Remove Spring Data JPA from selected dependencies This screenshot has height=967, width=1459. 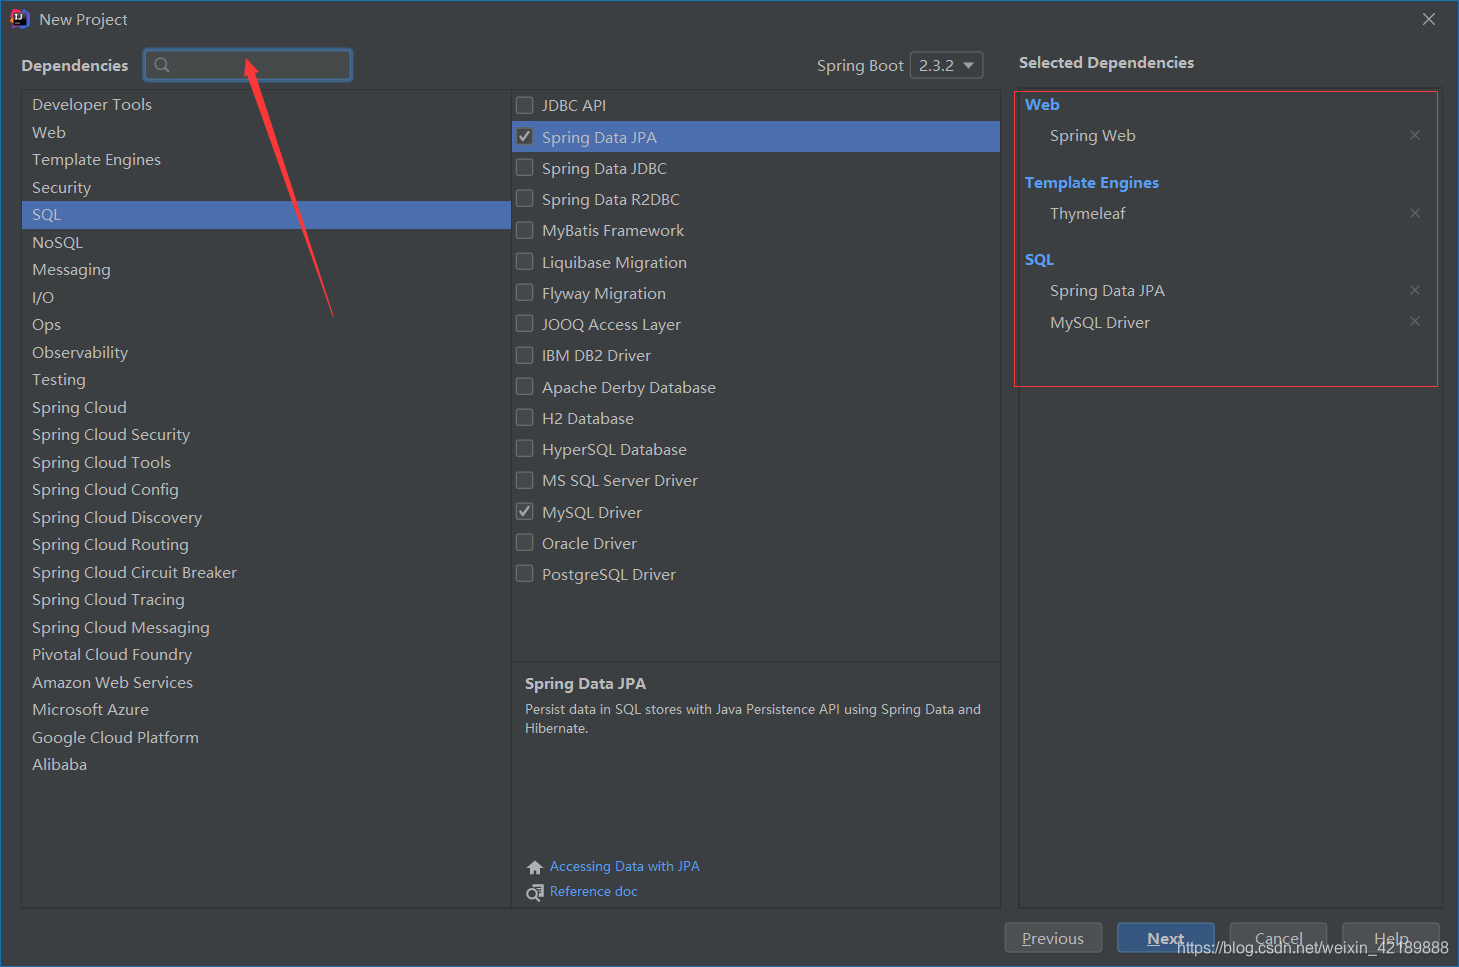pyautogui.click(x=1414, y=290)
